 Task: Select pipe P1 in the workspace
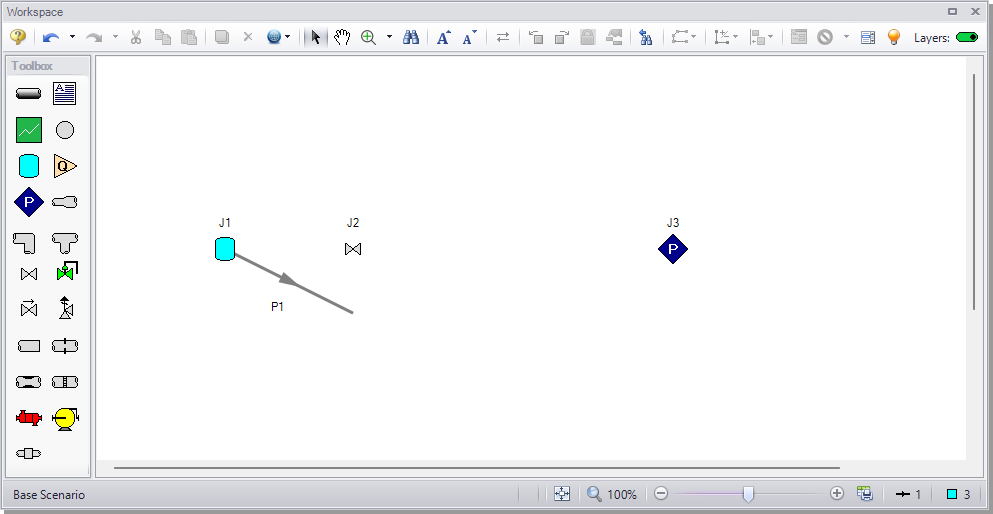pos(294,283)
